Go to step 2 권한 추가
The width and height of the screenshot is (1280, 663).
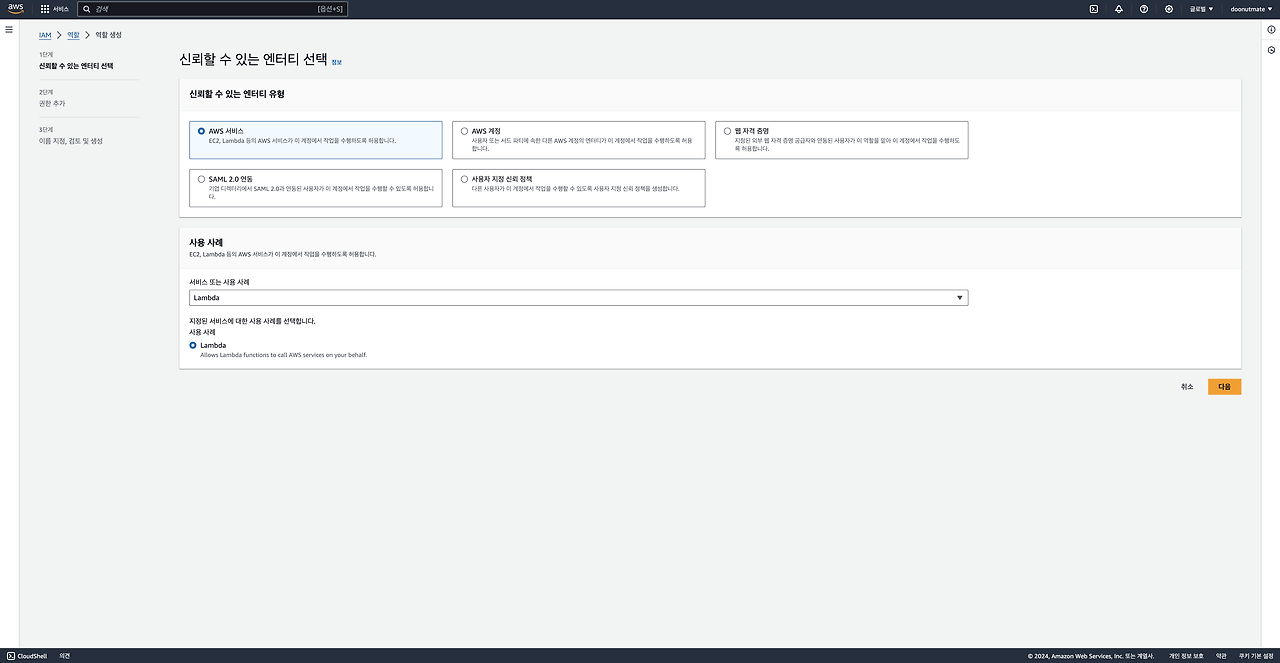point(52,103)
